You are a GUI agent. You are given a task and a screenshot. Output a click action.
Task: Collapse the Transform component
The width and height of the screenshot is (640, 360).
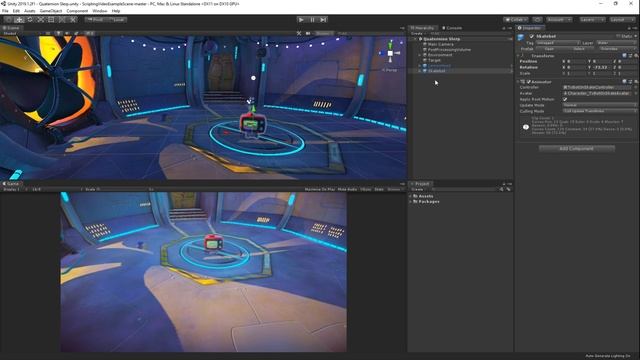[x=519, y=56]
